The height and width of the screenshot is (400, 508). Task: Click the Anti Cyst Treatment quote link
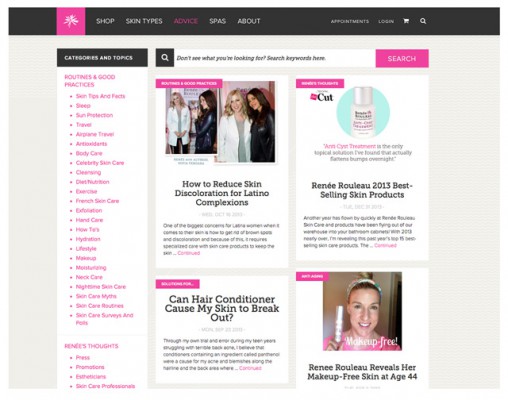350,146
